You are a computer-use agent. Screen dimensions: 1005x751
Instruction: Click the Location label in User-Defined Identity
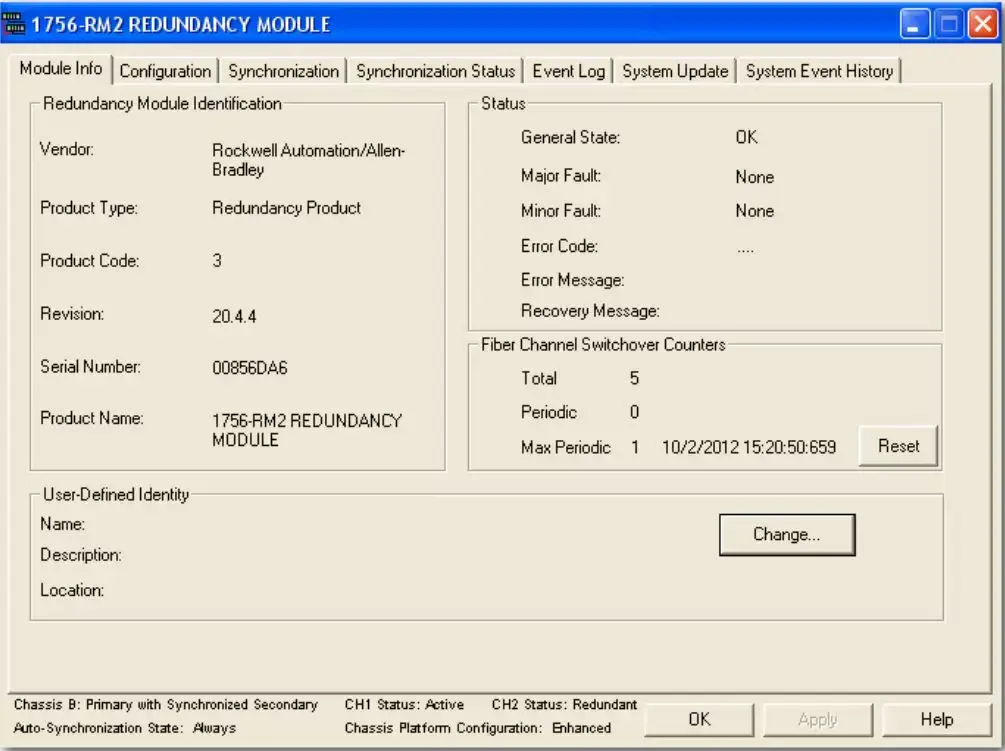72,590
